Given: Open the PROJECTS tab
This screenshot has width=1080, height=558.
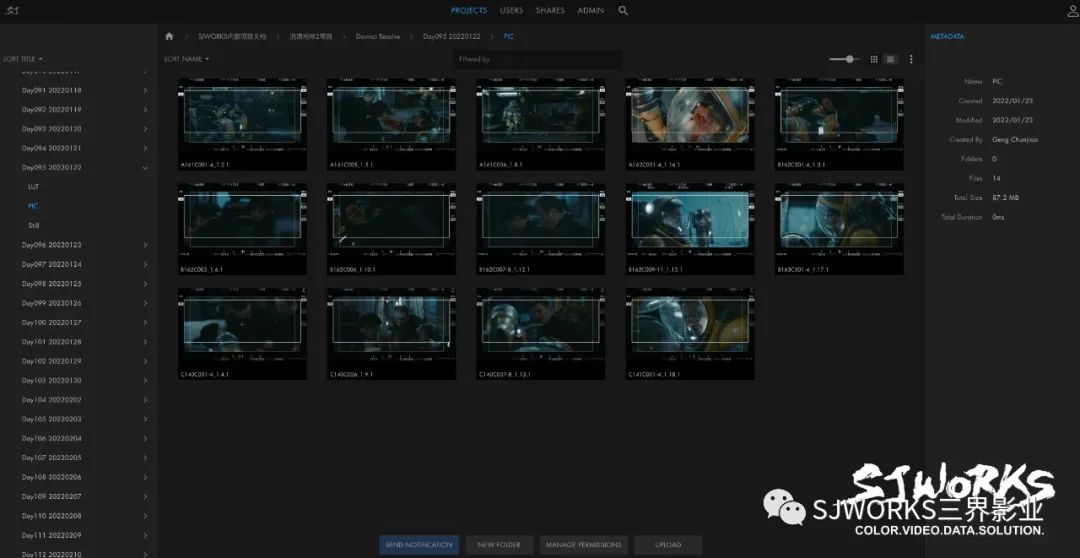Looking at the screenshot, I should pyautogui.click(x=468, y=10).
